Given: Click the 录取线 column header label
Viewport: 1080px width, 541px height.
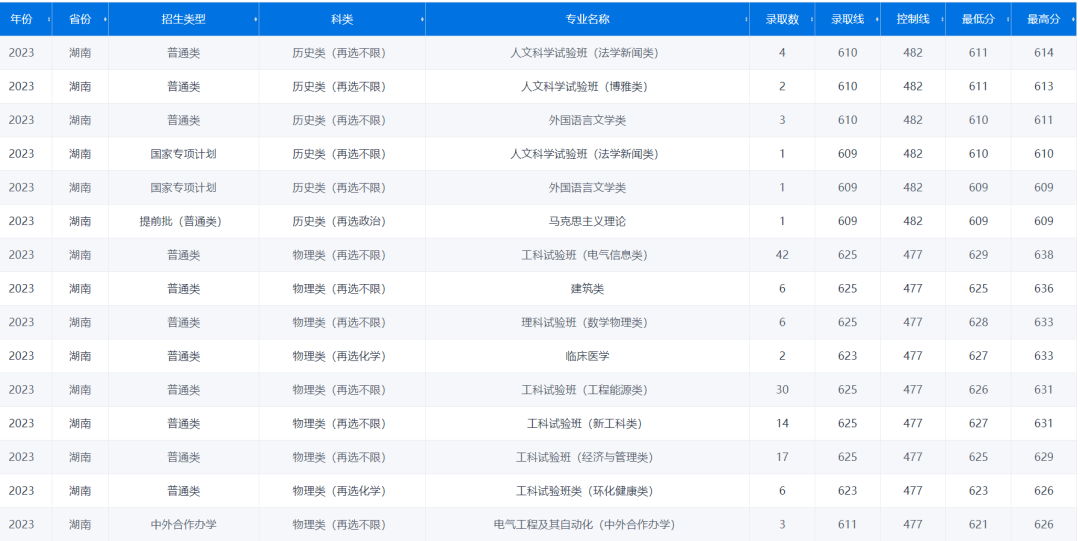Looking at the screenshot, I should [x=847, y=19].
